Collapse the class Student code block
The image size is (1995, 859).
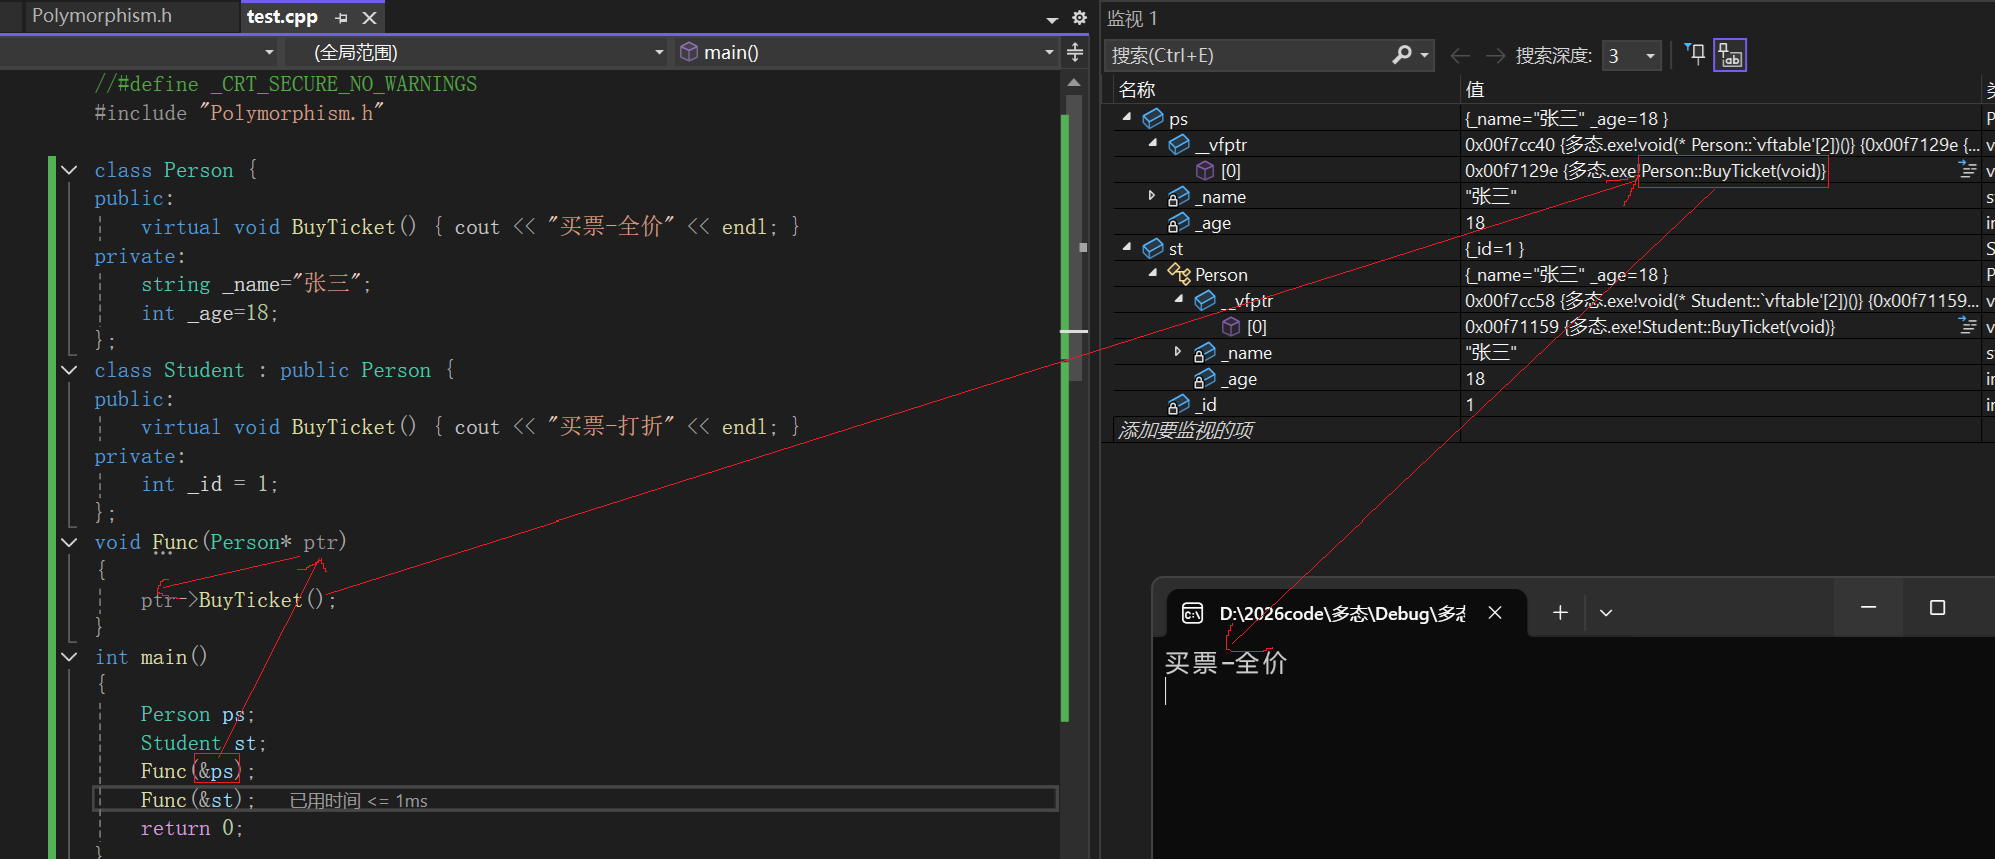69,370
